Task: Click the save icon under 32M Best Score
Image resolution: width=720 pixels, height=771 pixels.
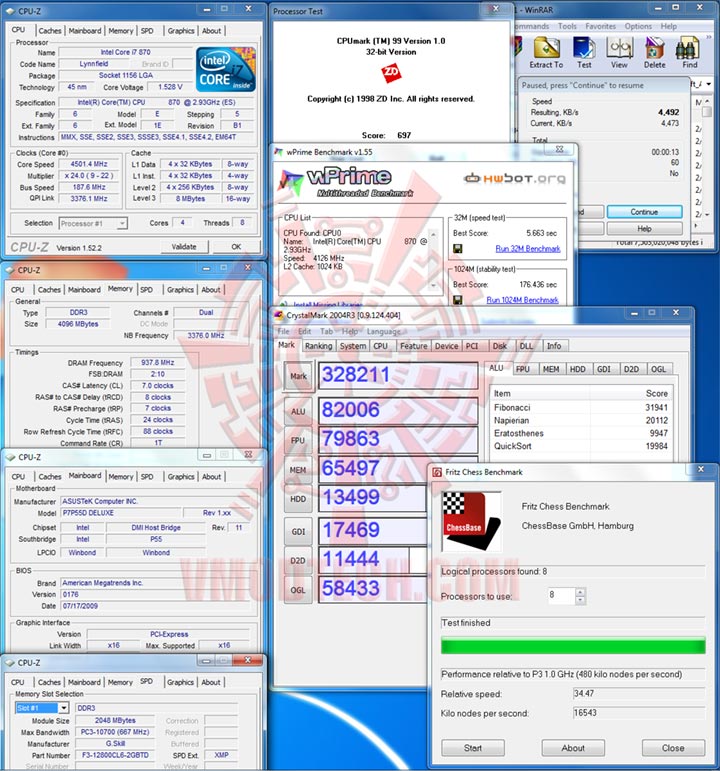Action: click(x=457, y=249)
